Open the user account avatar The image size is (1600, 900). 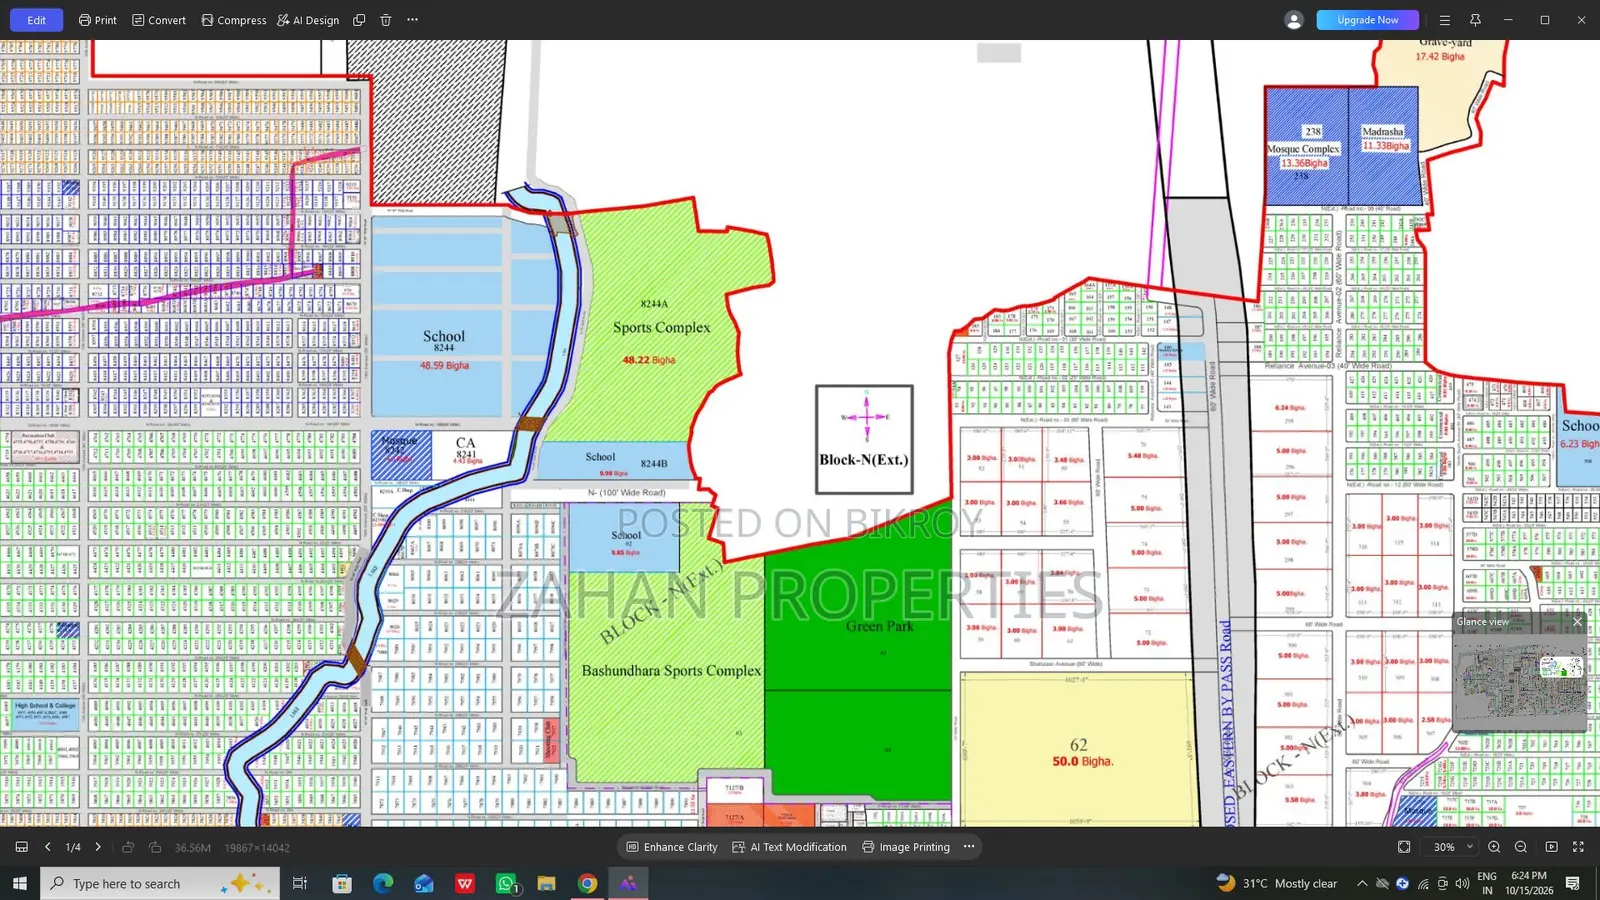pos(1294,20)
